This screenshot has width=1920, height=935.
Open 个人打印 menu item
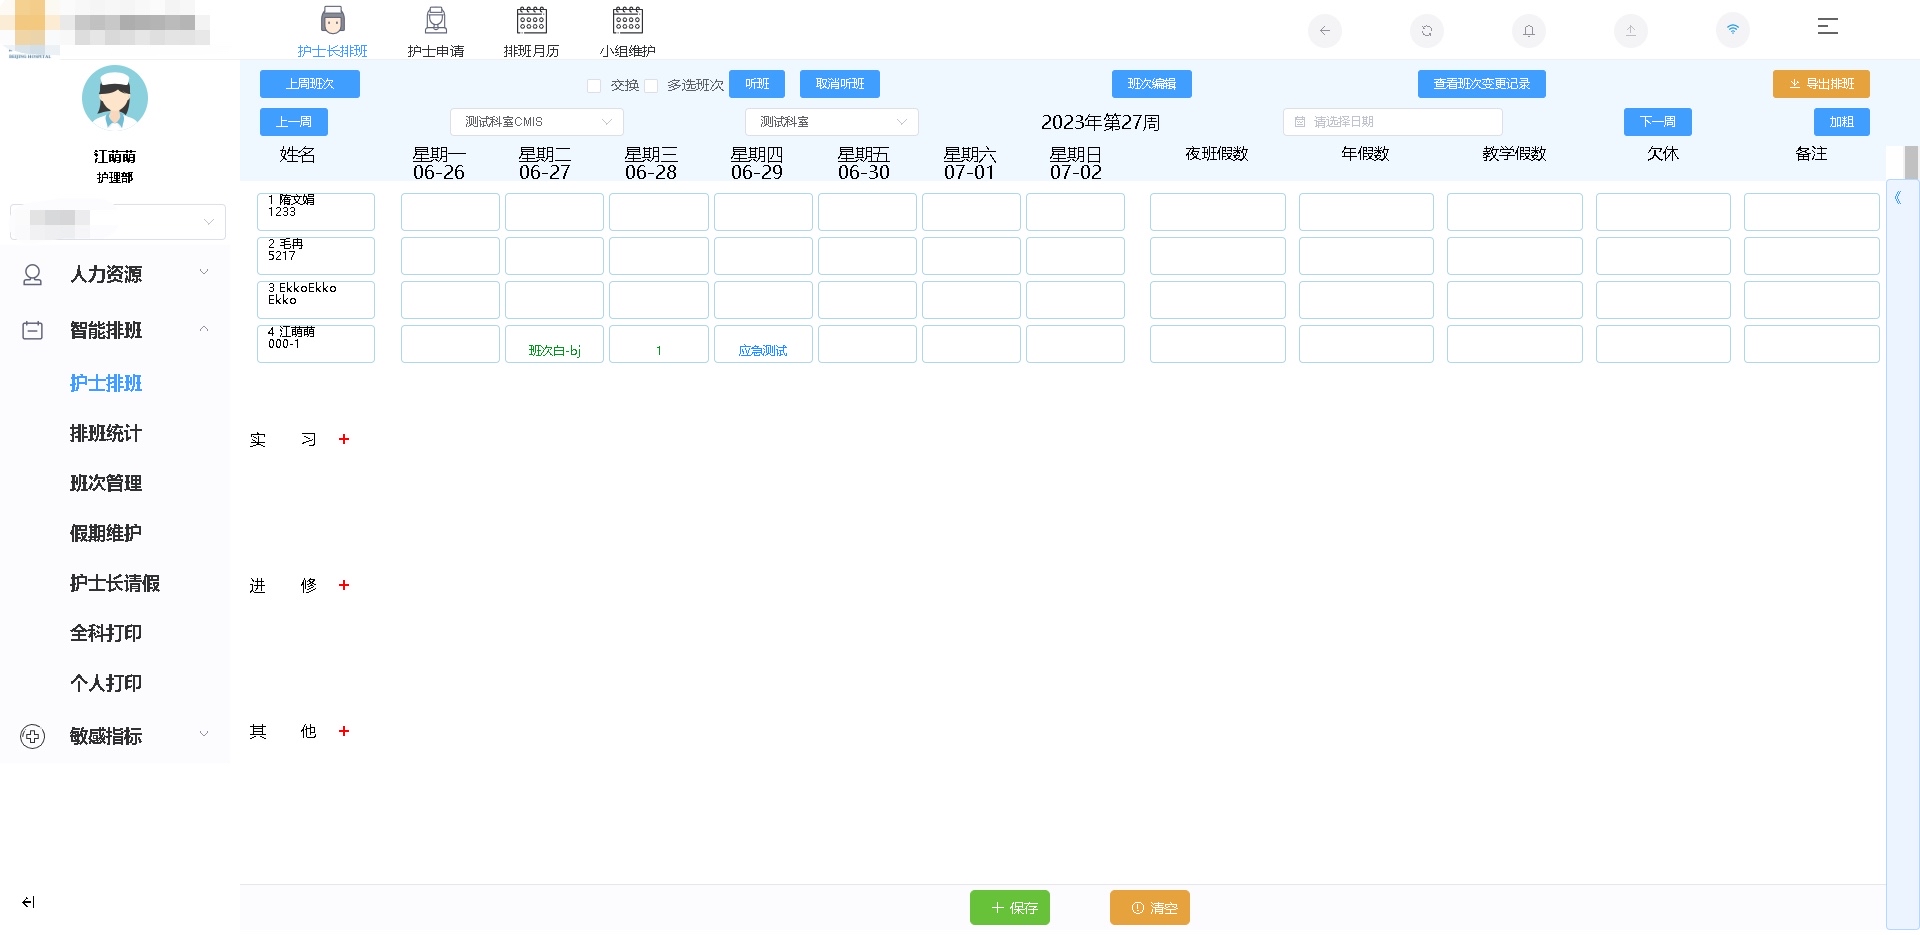(106, 684)
